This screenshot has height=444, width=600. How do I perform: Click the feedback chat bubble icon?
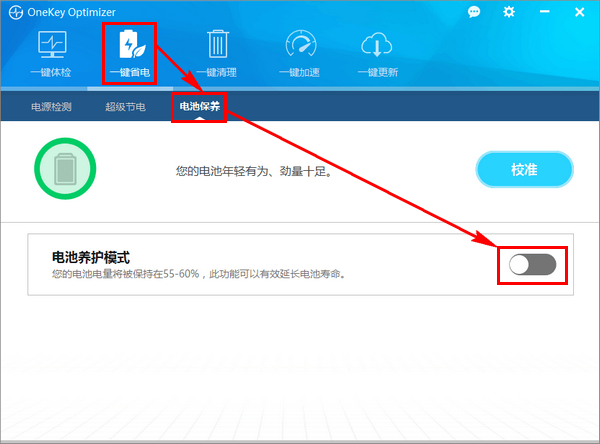click(474, 12)
